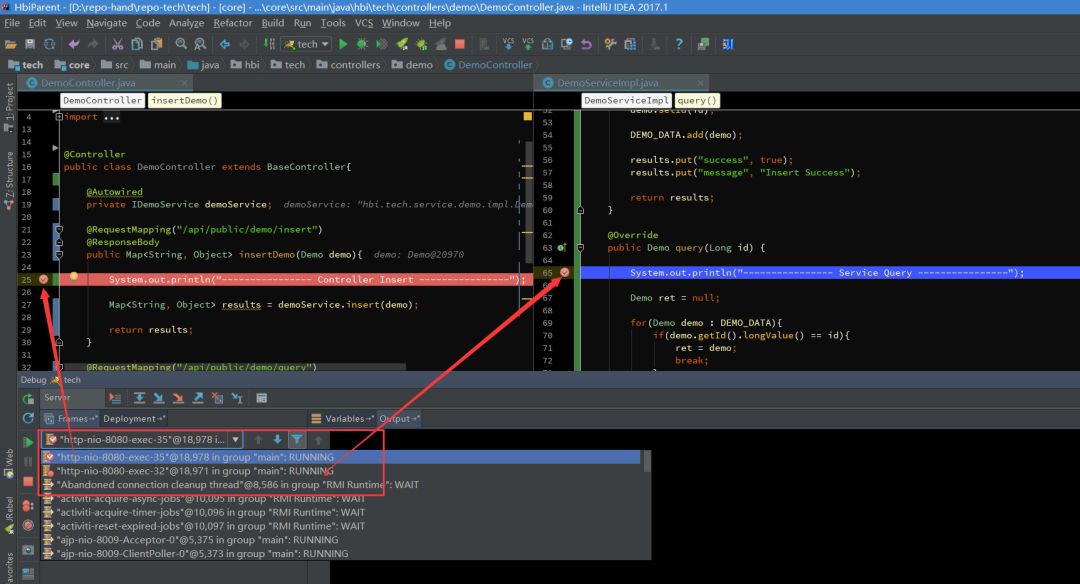Image resolution: width=1080 pixels, height=584 pixels.
Task: Open the http-nio-8080-exec-35 thread dropdown
Action: click(235, 439)
